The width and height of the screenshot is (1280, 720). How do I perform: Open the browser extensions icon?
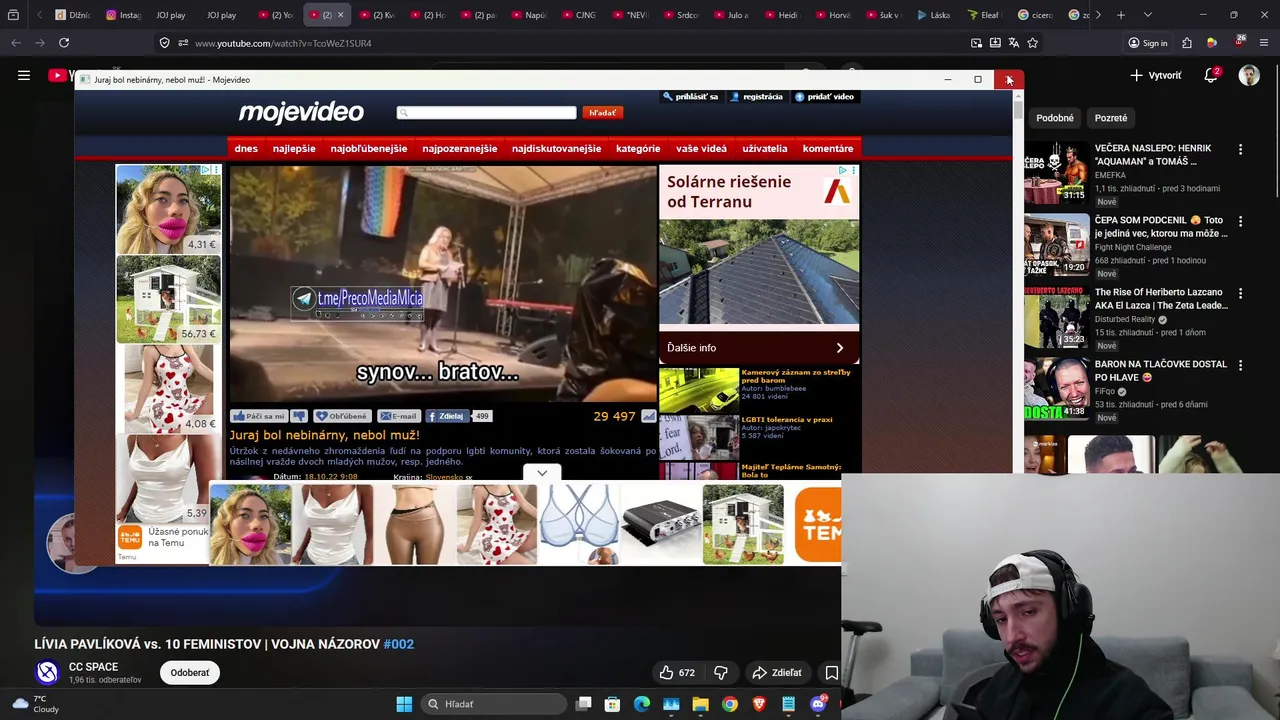1187,43
